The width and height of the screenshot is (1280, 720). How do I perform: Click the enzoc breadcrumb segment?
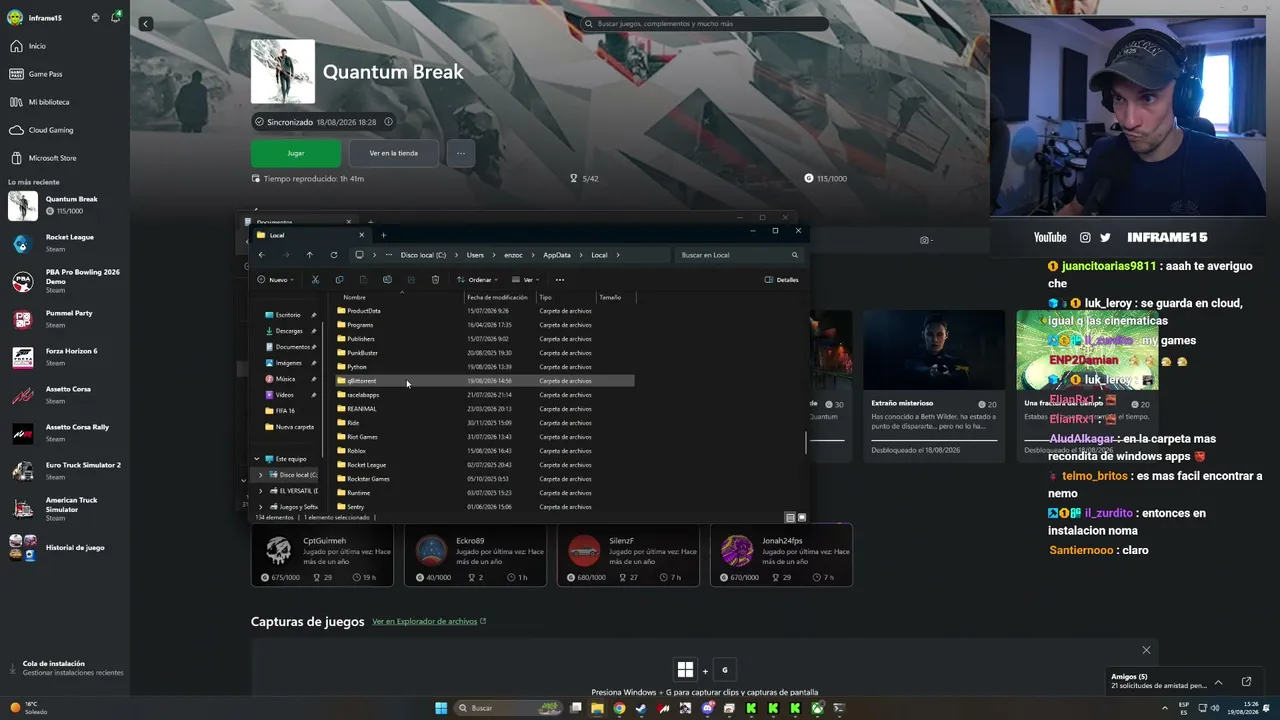pos(514,255)
